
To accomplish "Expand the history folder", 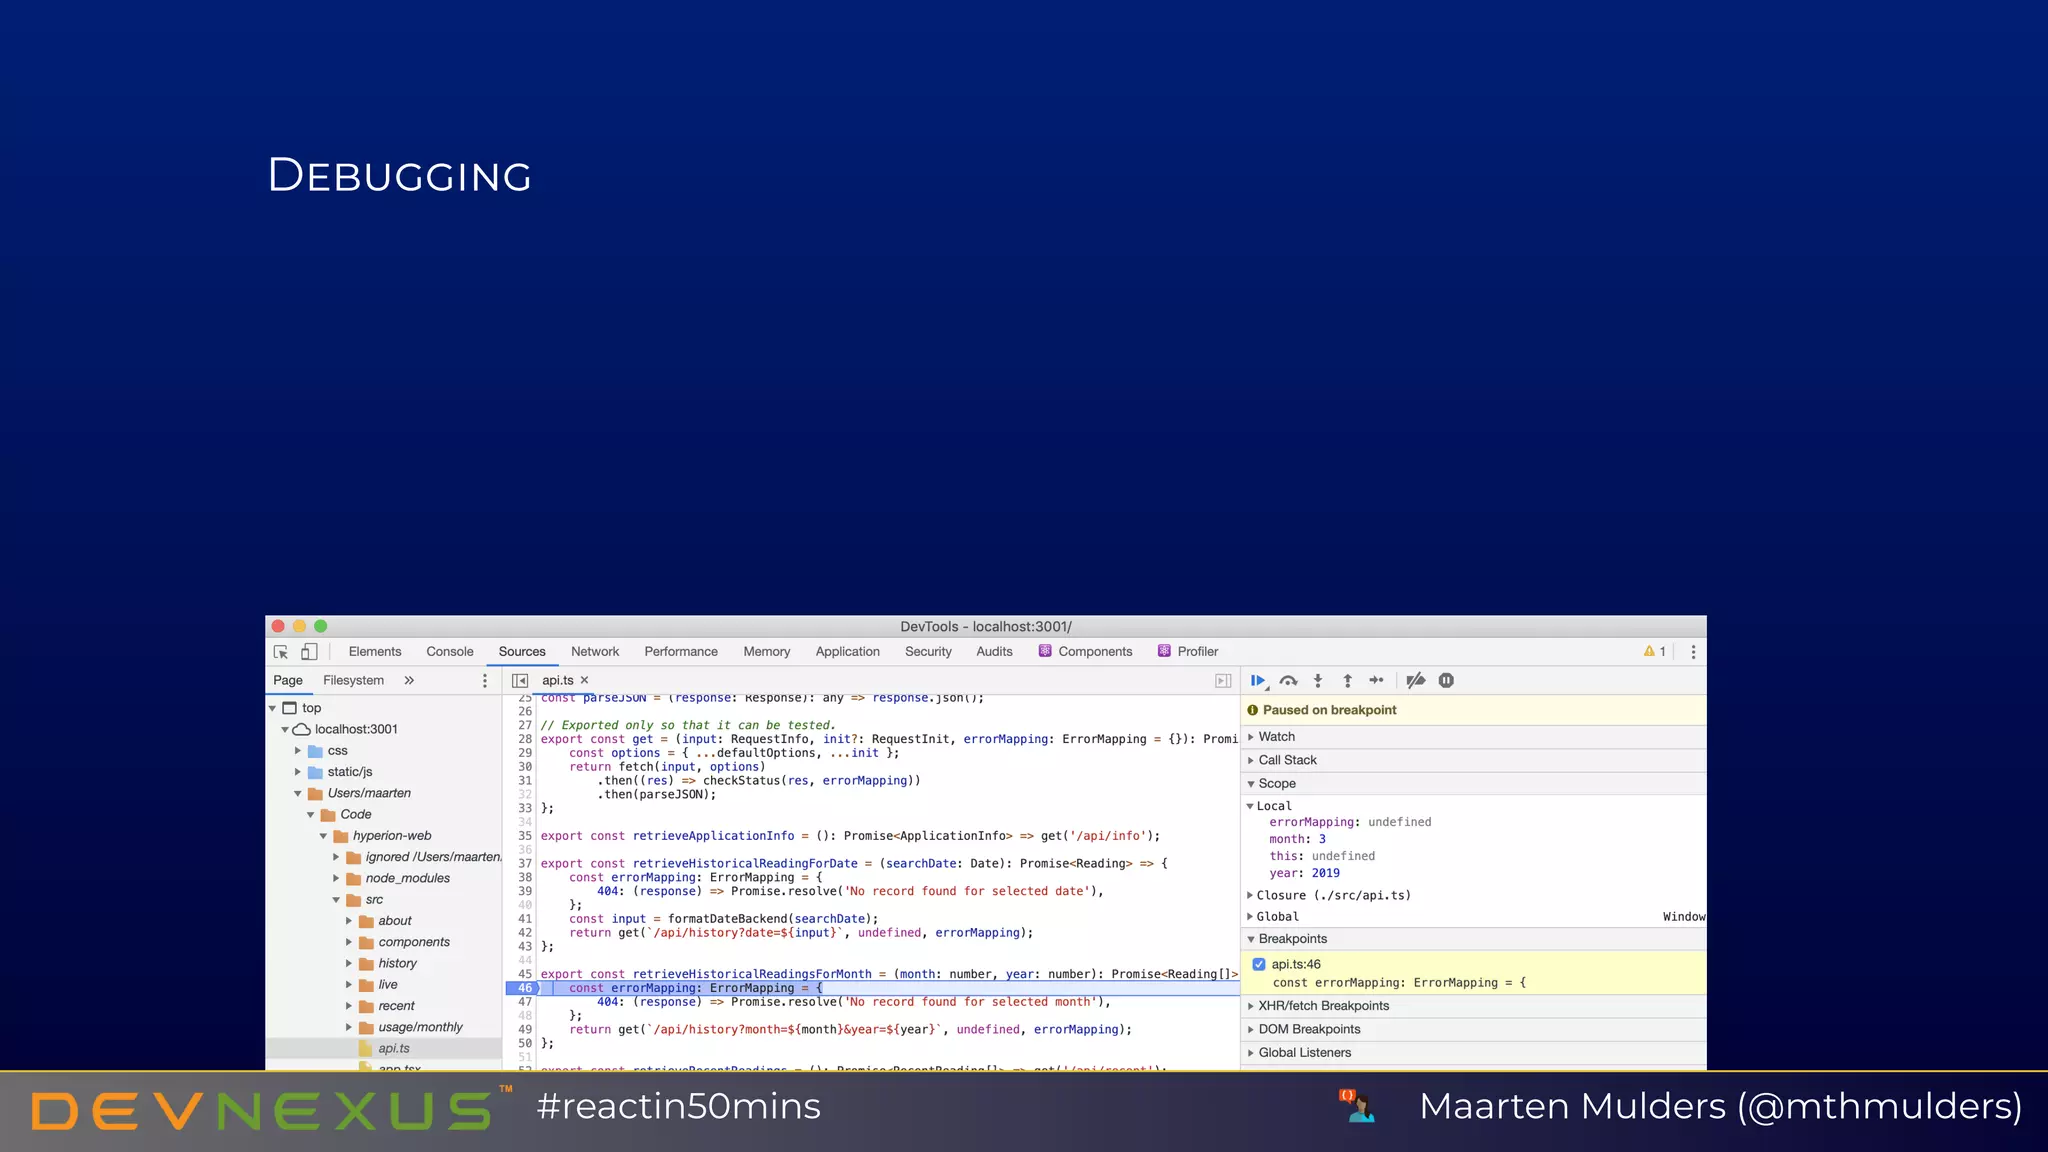I will 349,964.
